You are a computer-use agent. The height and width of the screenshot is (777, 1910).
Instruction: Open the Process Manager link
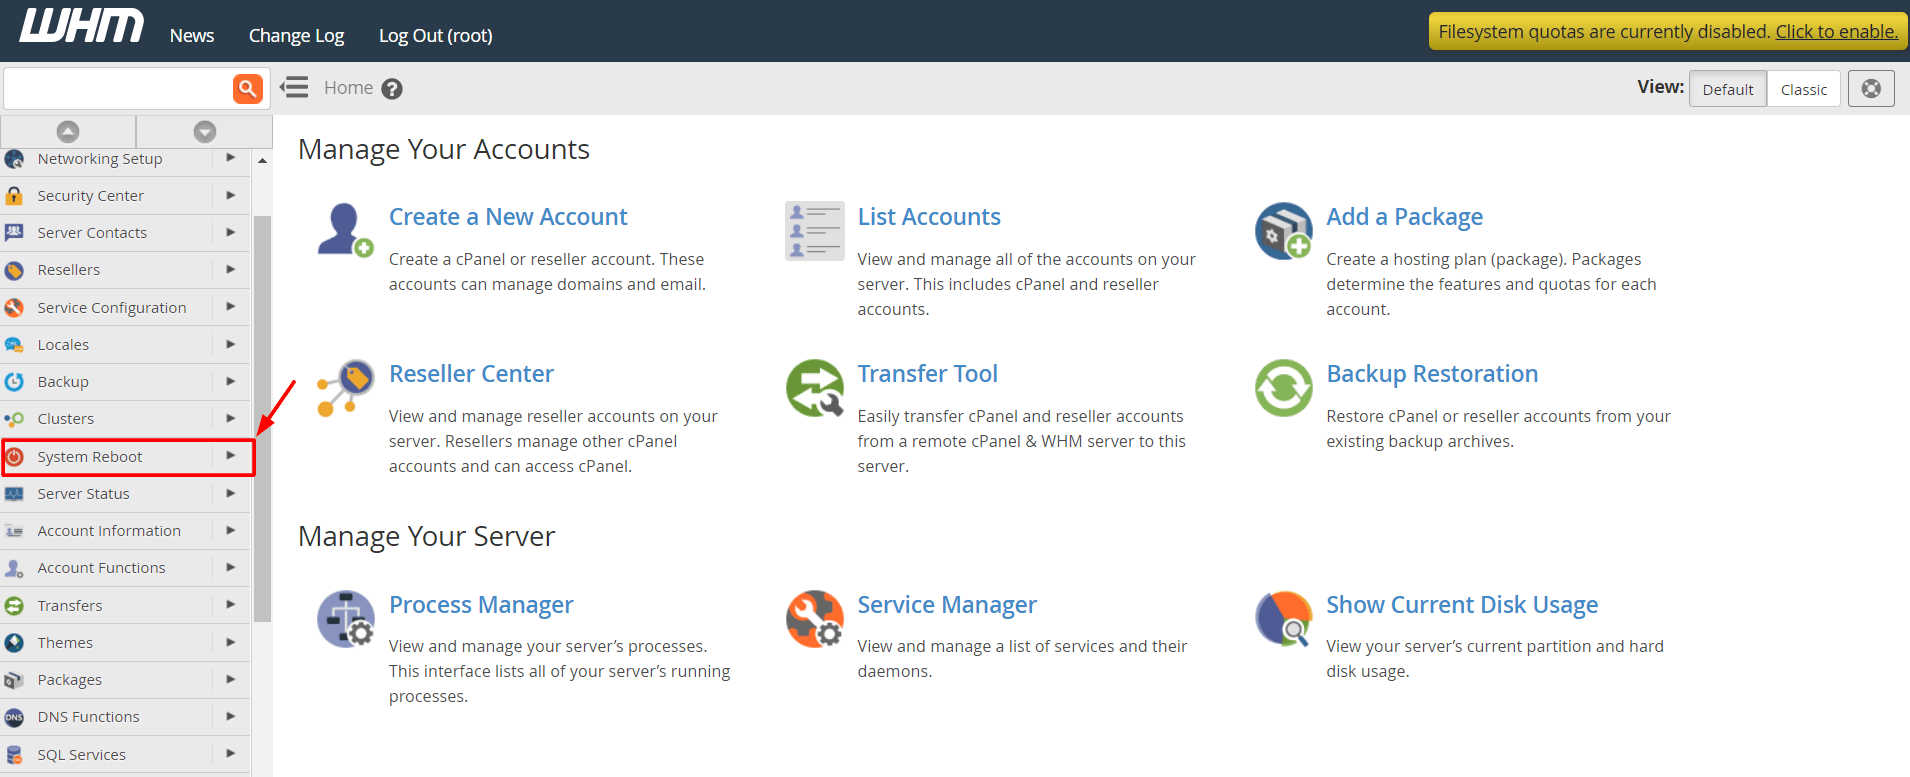(481, 605)
